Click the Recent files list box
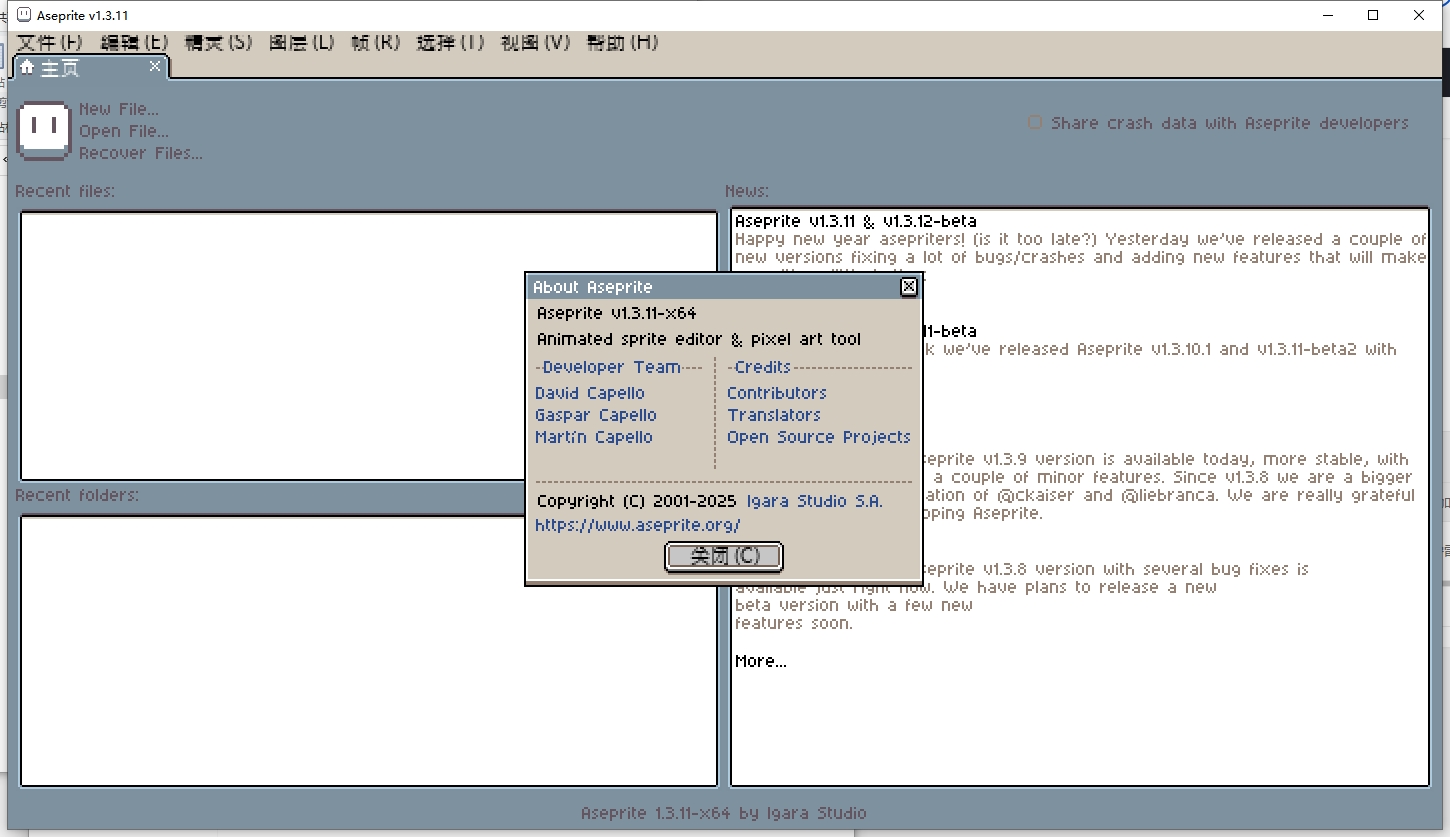Viewport: 1450px width, 837px height. click(369, 346)
